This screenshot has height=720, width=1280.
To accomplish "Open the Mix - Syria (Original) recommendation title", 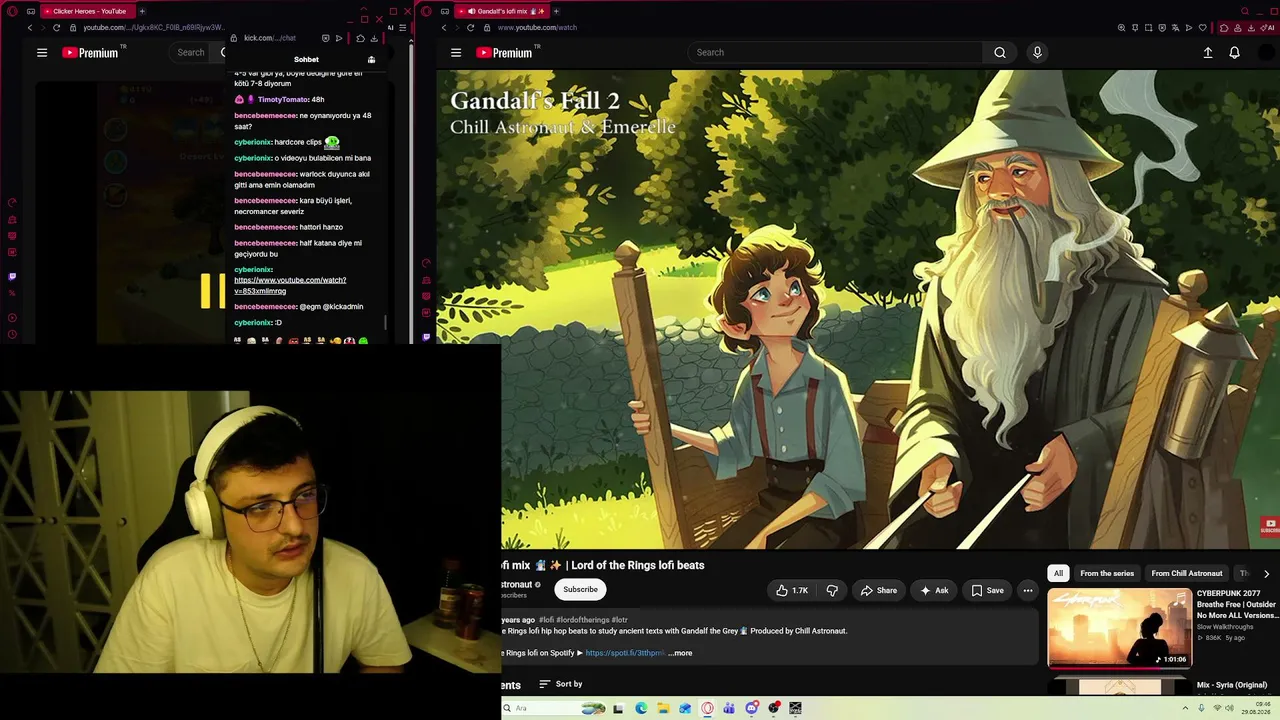I will point(1232,685).
